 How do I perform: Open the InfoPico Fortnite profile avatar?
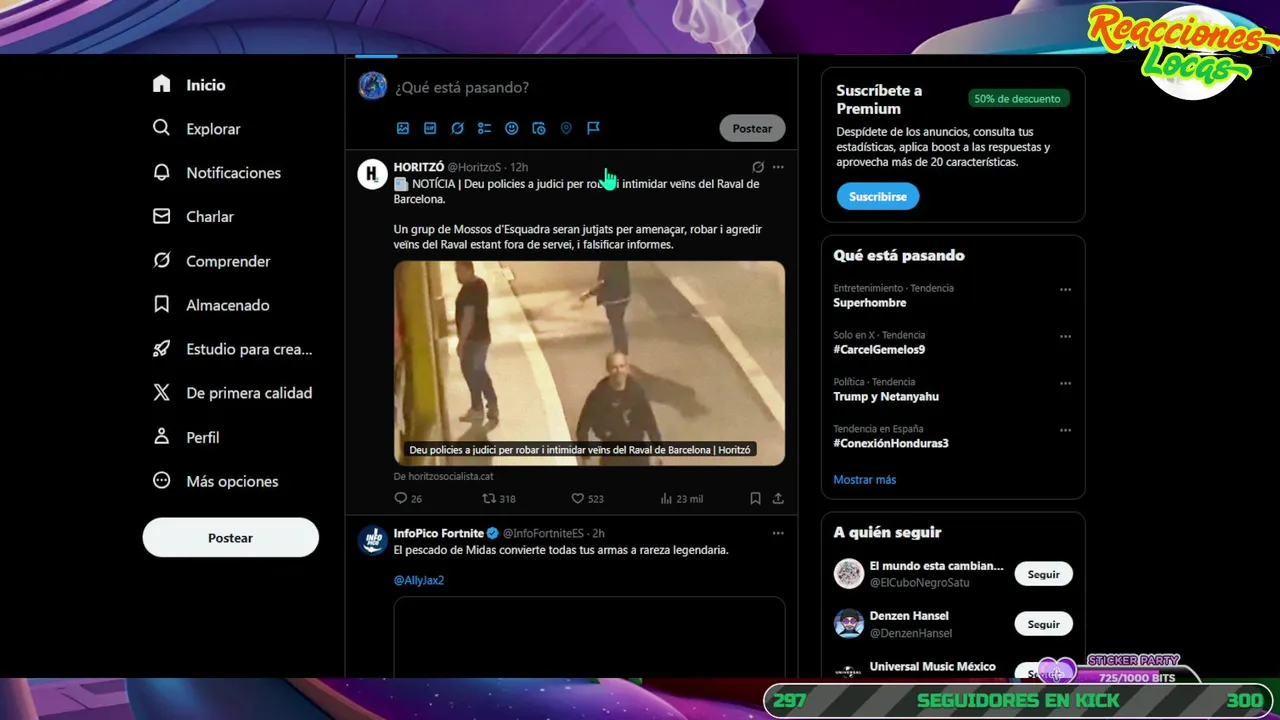coord(373,540)
